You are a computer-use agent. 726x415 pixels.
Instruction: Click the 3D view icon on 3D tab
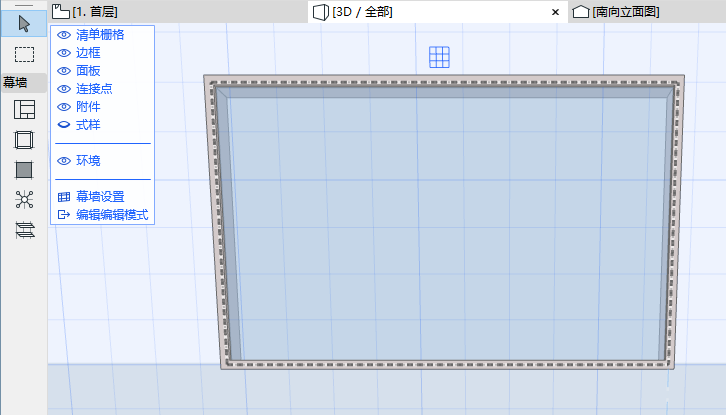pyautogui.click(x=321, y=12)
